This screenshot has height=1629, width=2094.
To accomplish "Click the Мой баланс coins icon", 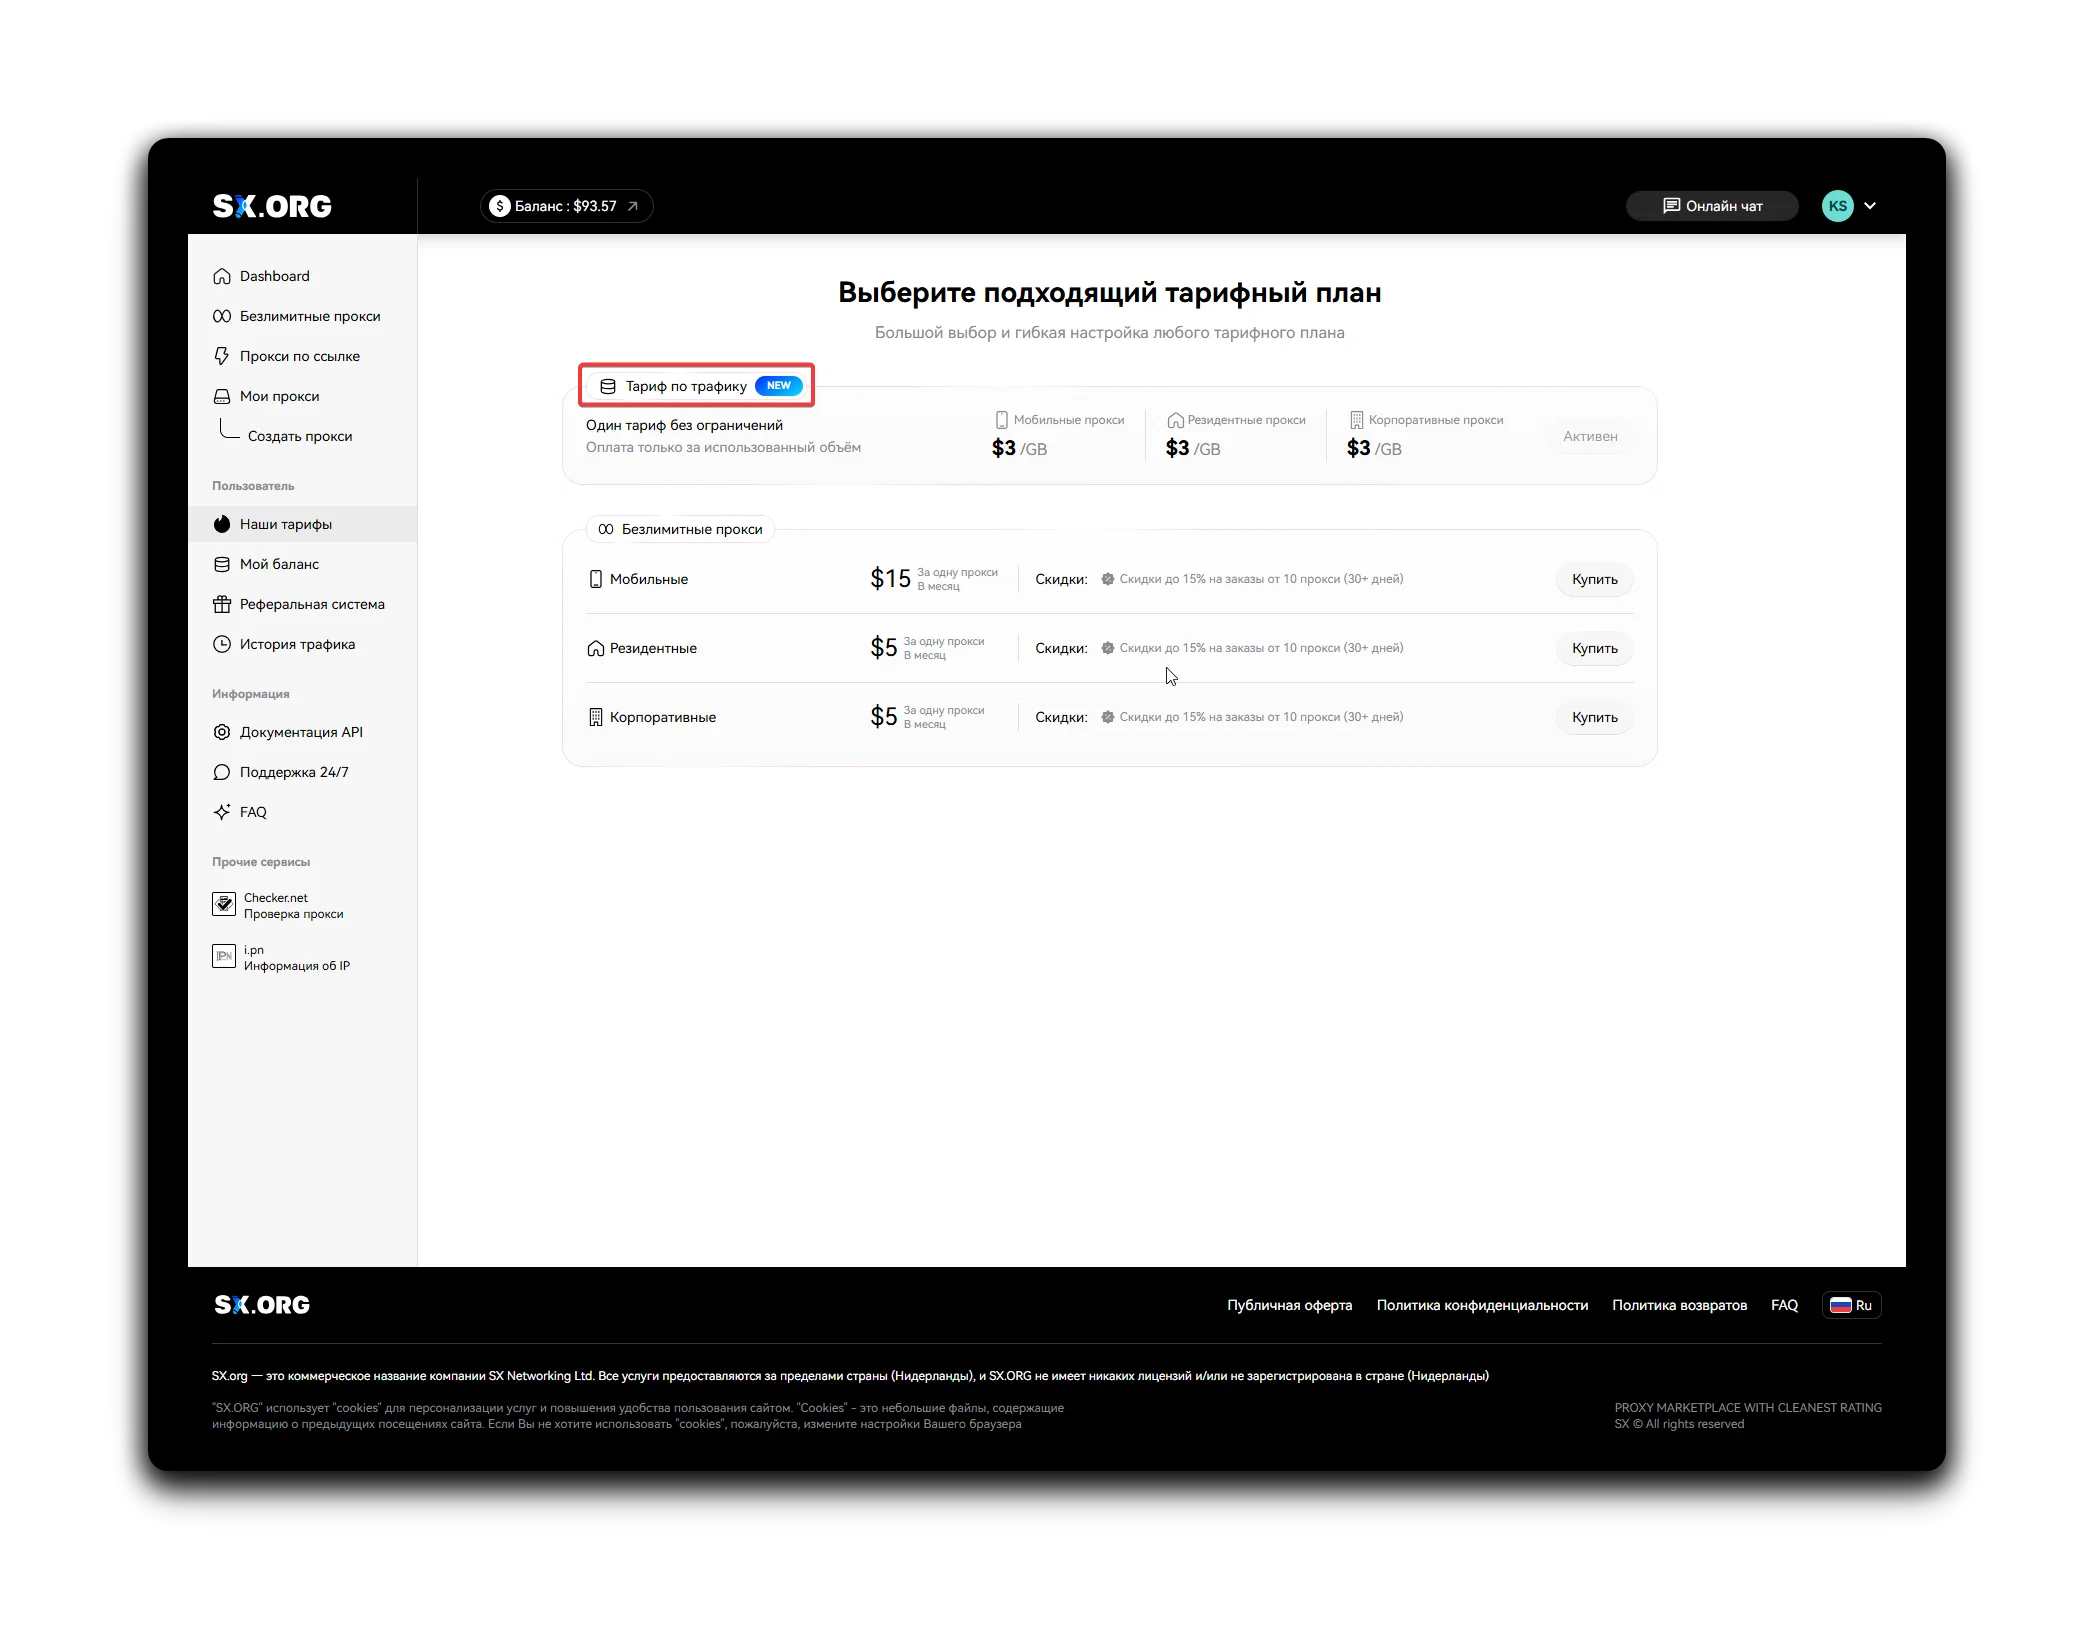I will [222, 564].
